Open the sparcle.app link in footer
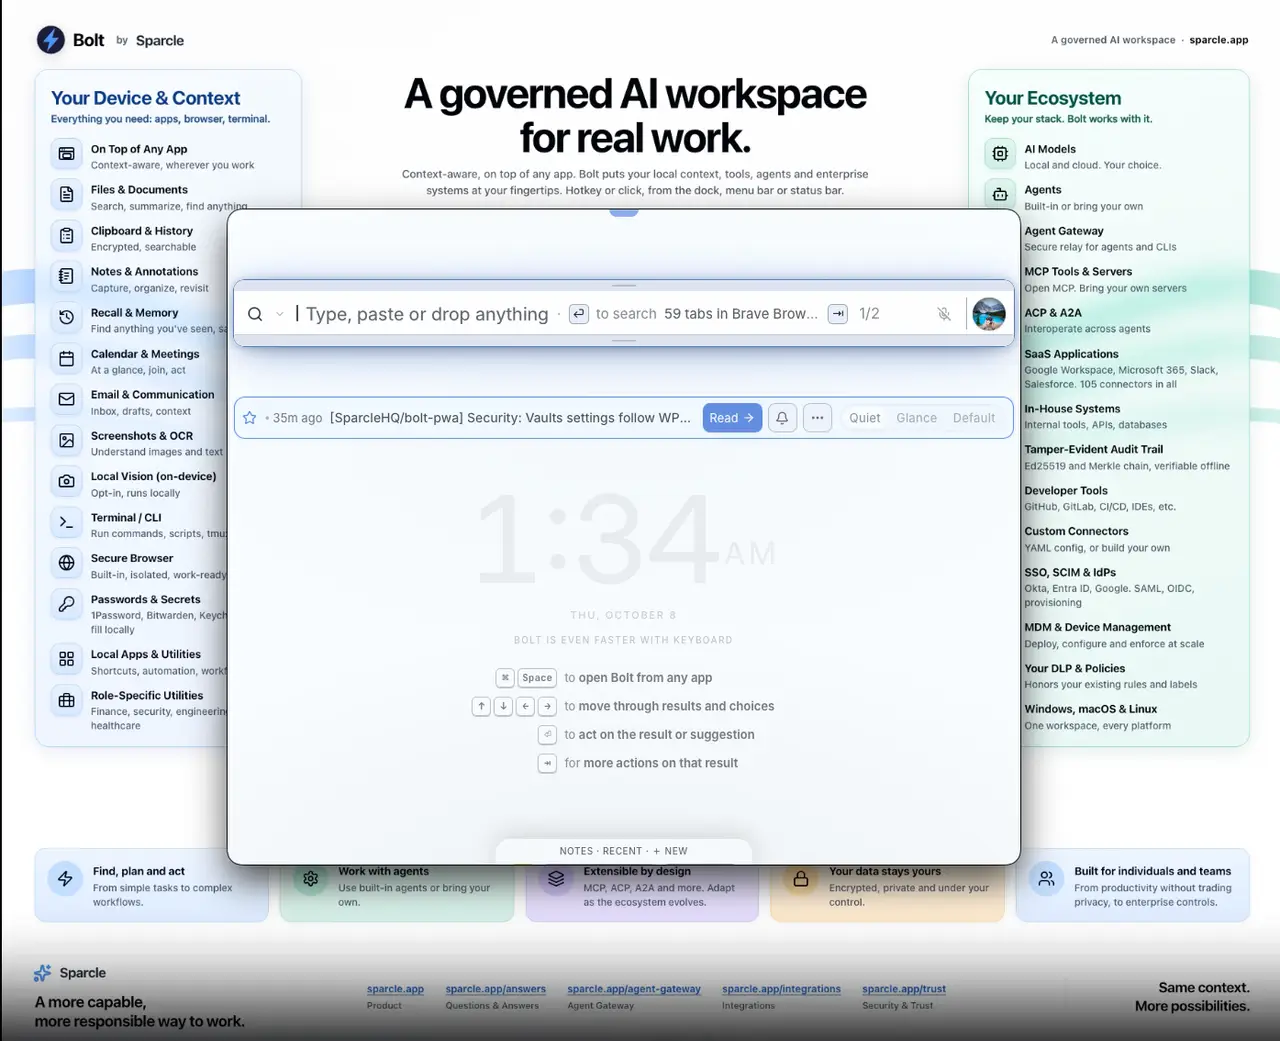This screenshot has width=1280, height=1041. click(x=395, y=989)
